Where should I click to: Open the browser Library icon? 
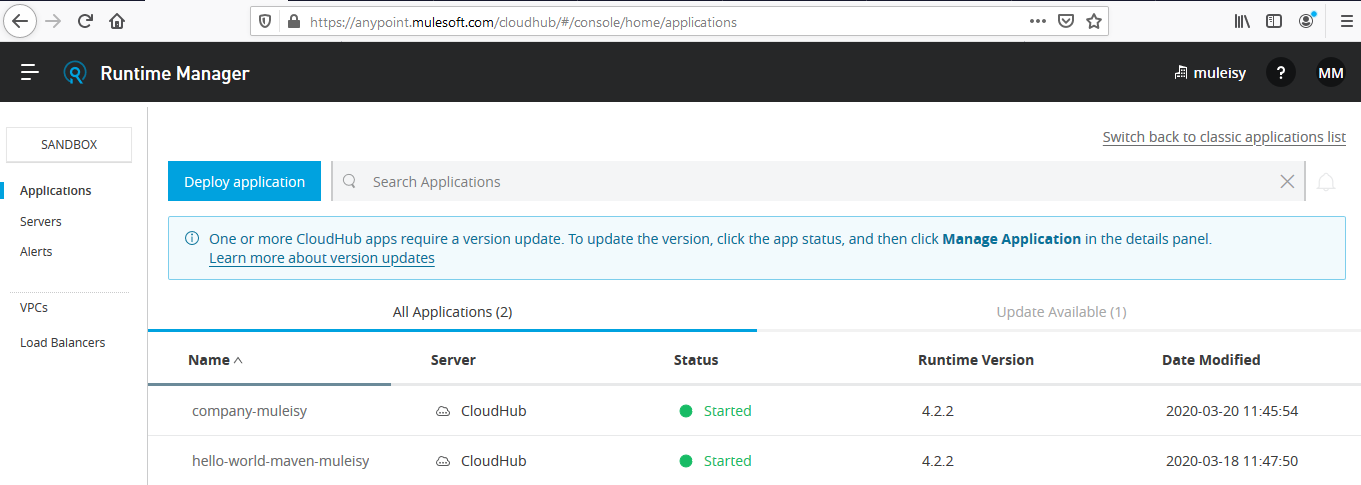[1243, 21]
